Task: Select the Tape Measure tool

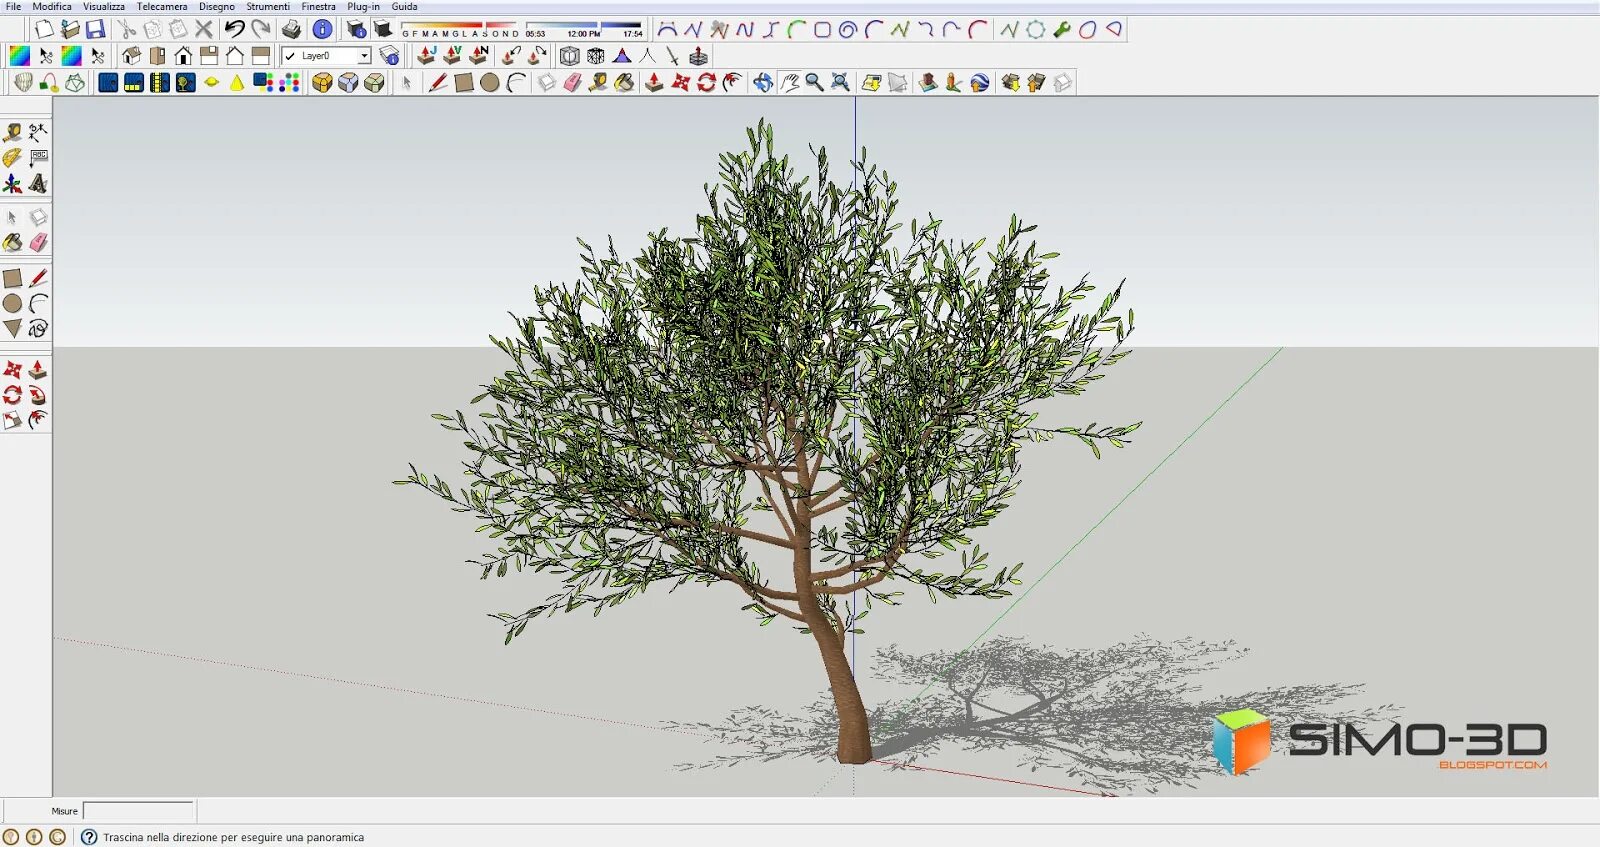Action: click(x=12, y=132)
